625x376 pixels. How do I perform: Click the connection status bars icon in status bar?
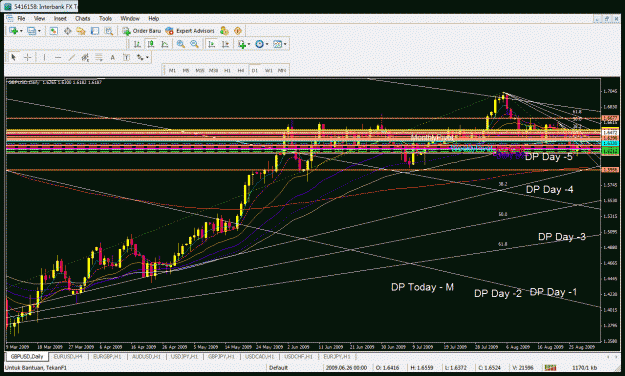551,368
